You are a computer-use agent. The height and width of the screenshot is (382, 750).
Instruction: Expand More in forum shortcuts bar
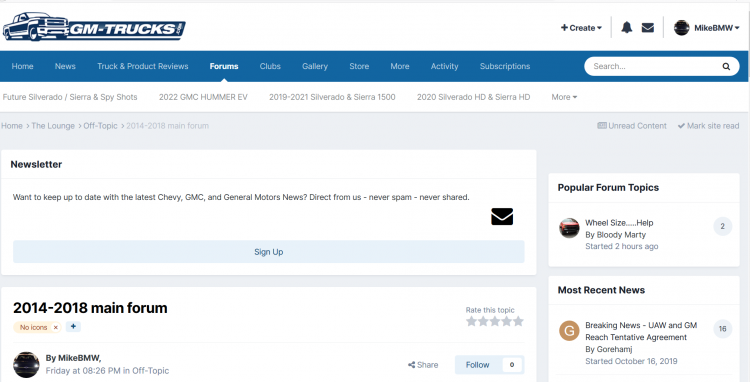tap(564, 97)
